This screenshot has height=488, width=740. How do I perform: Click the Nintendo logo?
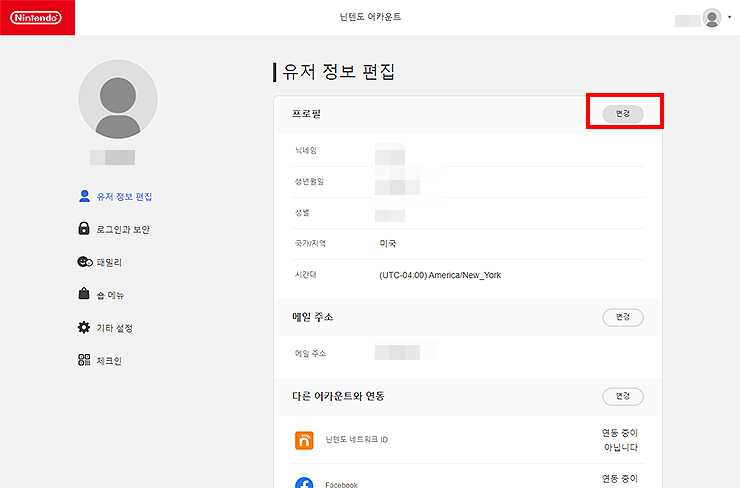coord(37,17)
